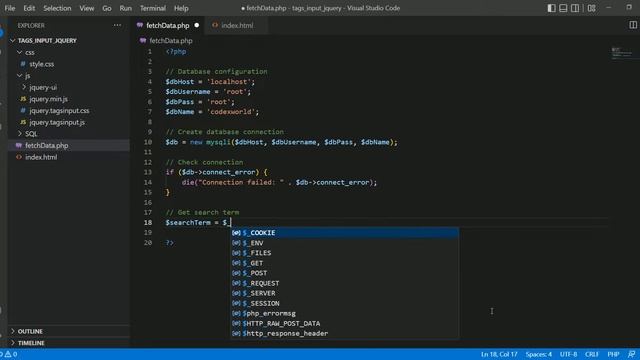Change PHP language mode

(613, 354)
